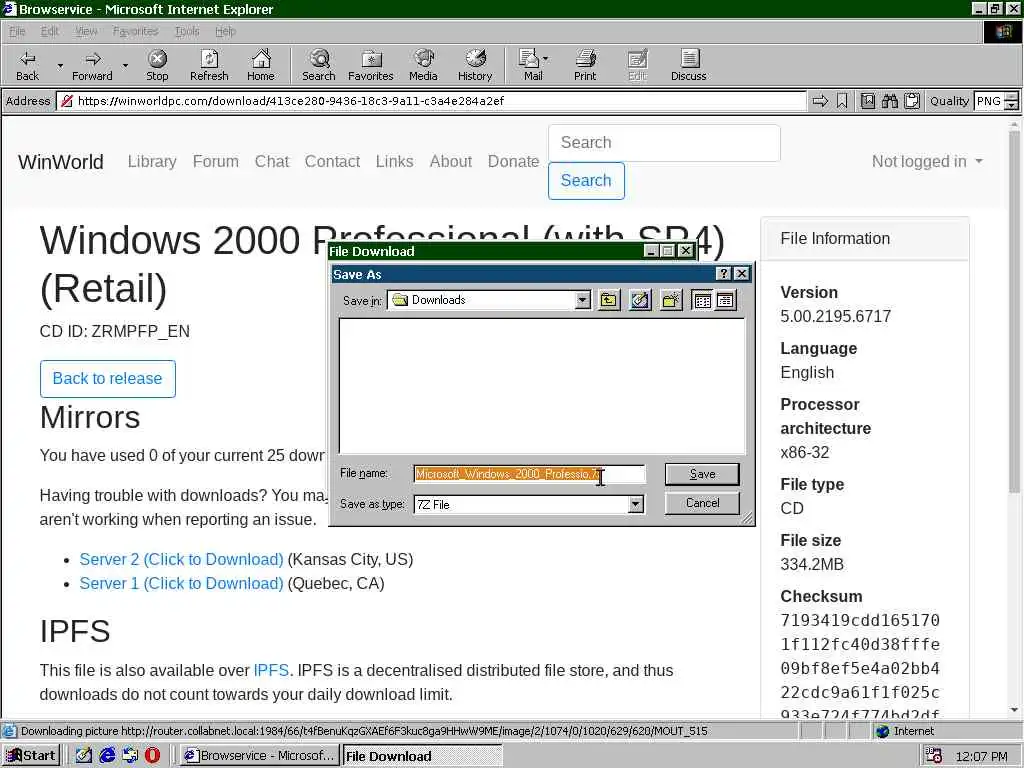The height and width of the screenshot is (768, 1024).
Task: Open the Search pane from the IE toolbar
Action: pyautogui.click(x=319, y=65)
